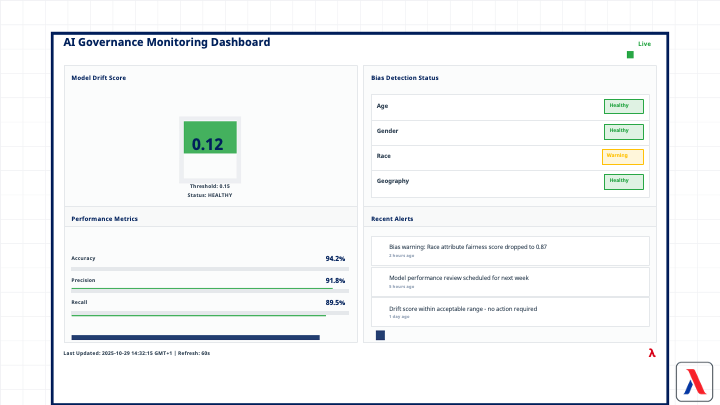Click the dark blue bar under Performance Metrics
This screenshot has height=405, width=720.
click(195, 337)
